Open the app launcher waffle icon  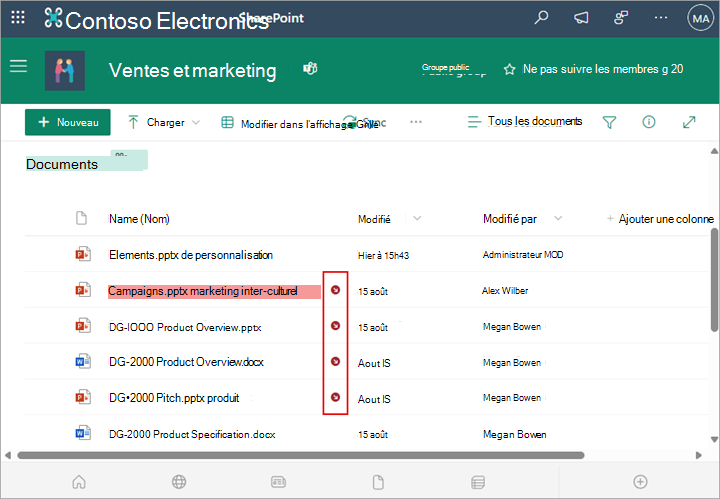pyautogui.click(x=18, y=18)
